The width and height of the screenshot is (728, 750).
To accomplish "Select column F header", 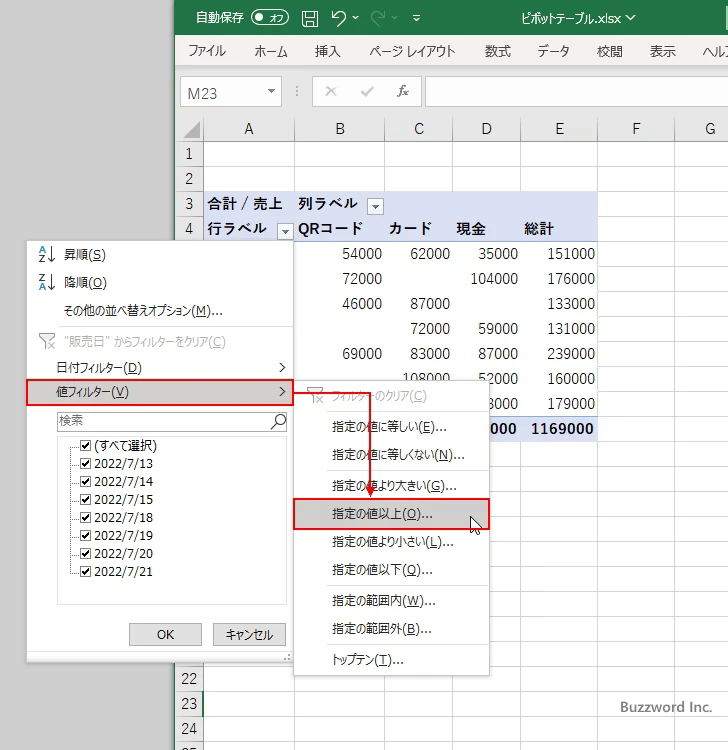I will pos(636,129).
